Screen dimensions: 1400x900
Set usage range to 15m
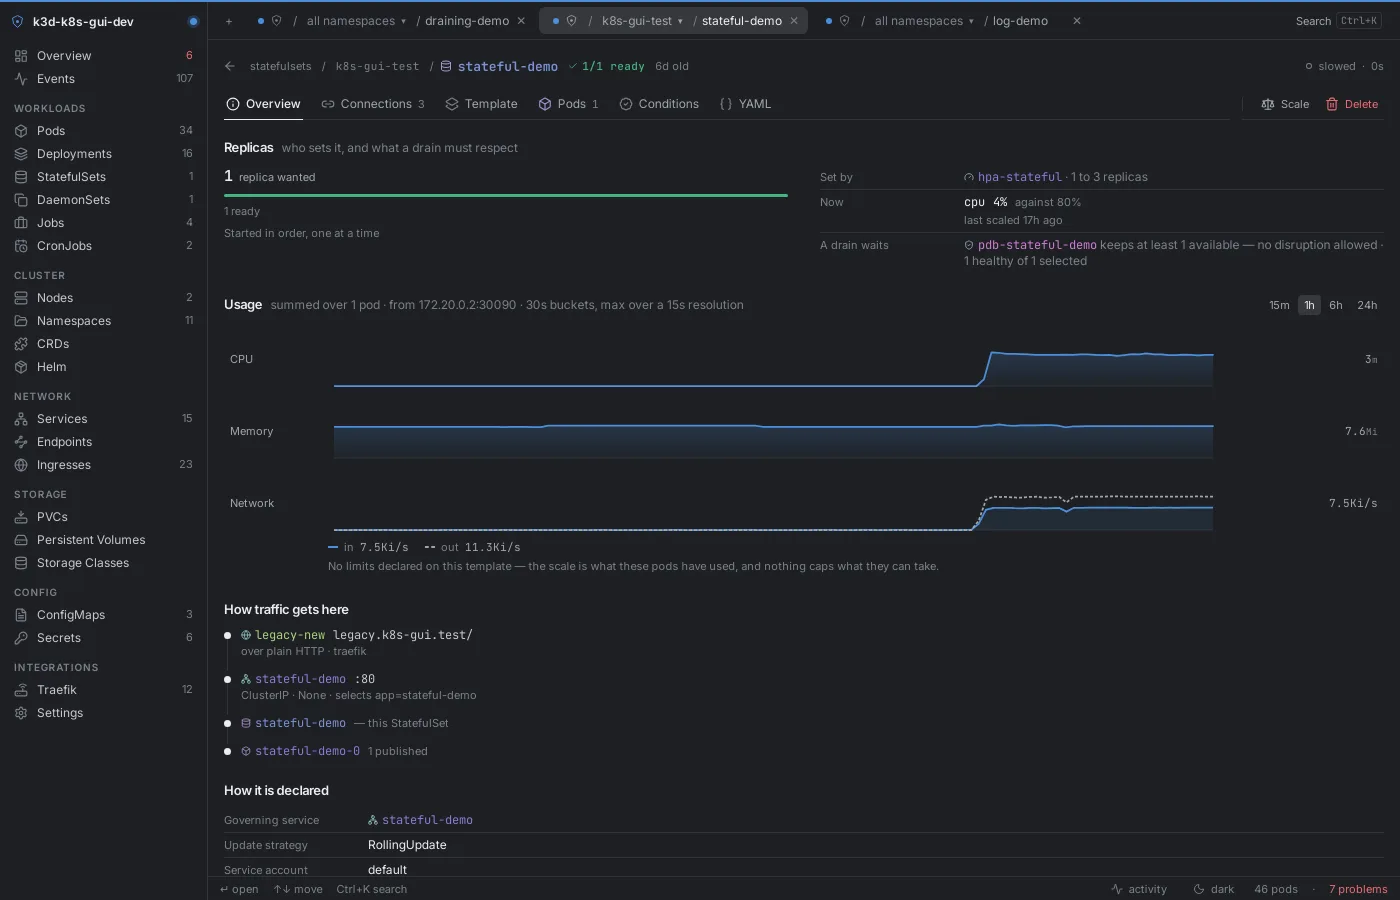[x=1279, y=305]
